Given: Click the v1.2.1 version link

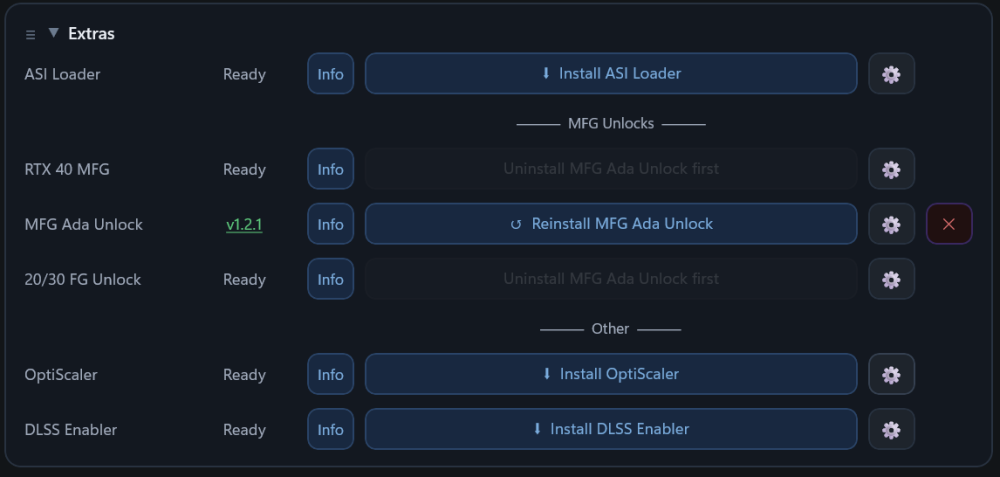Looking at the screenshot, I should [x=244, y=224].
